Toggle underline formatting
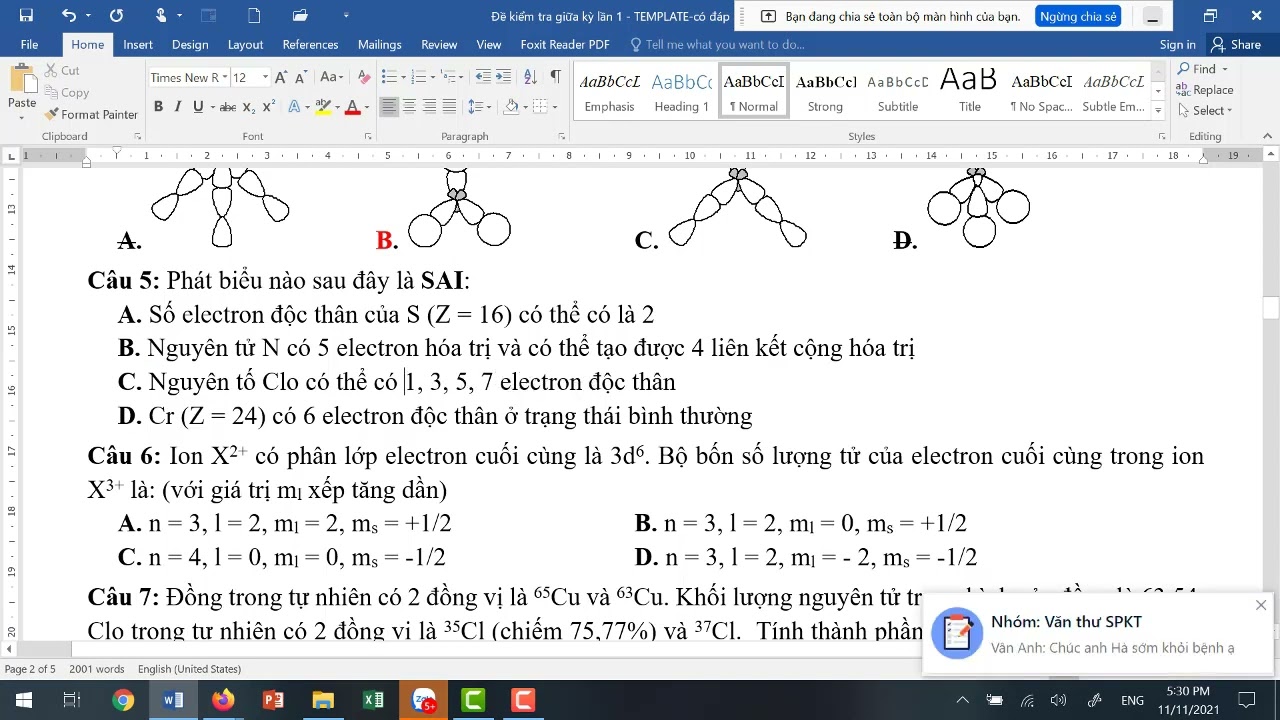The width and height of the screenshot is (1280, 720). point(198,107)
